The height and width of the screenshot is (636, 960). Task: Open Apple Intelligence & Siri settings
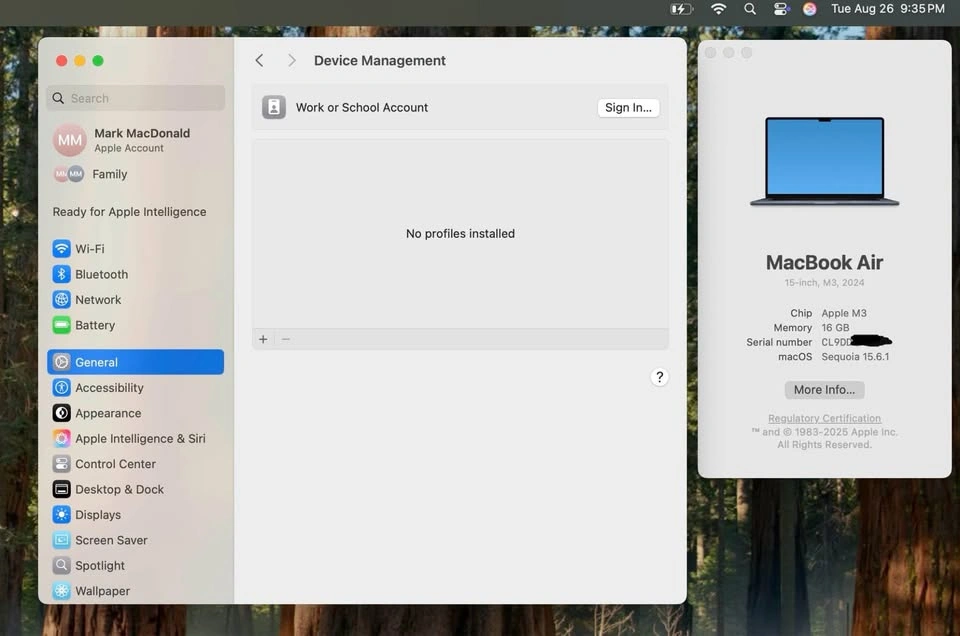(x=139, y=439)
